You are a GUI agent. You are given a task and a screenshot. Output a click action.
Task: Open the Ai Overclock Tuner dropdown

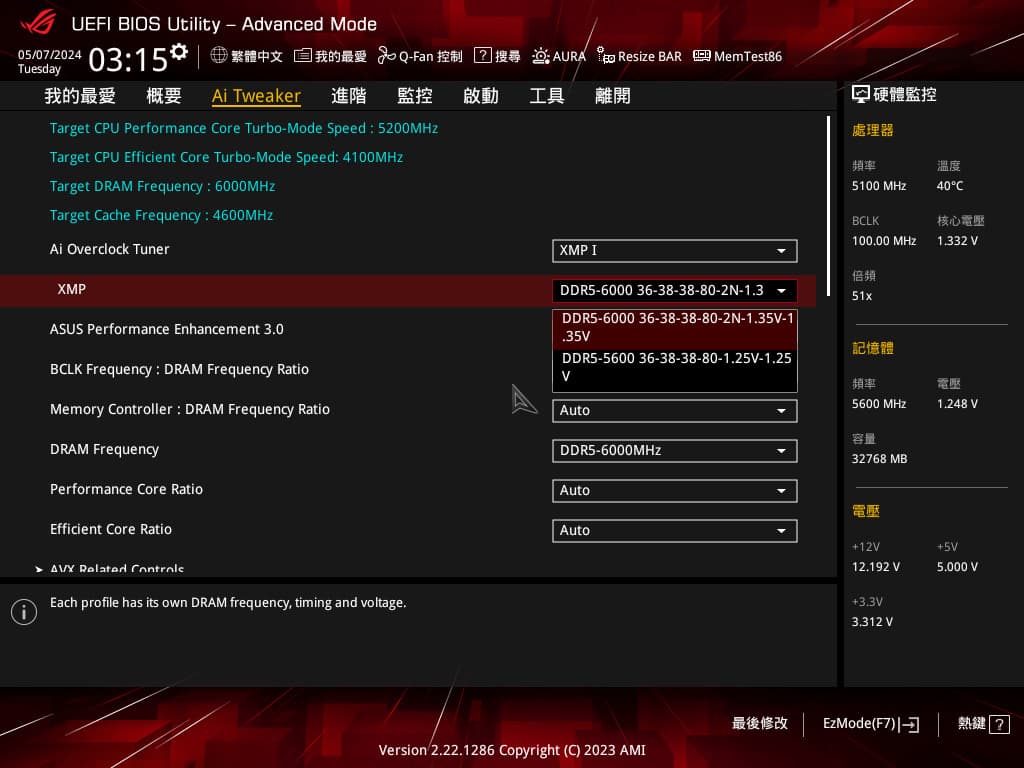pyautogui.click(x=675, y=251)
